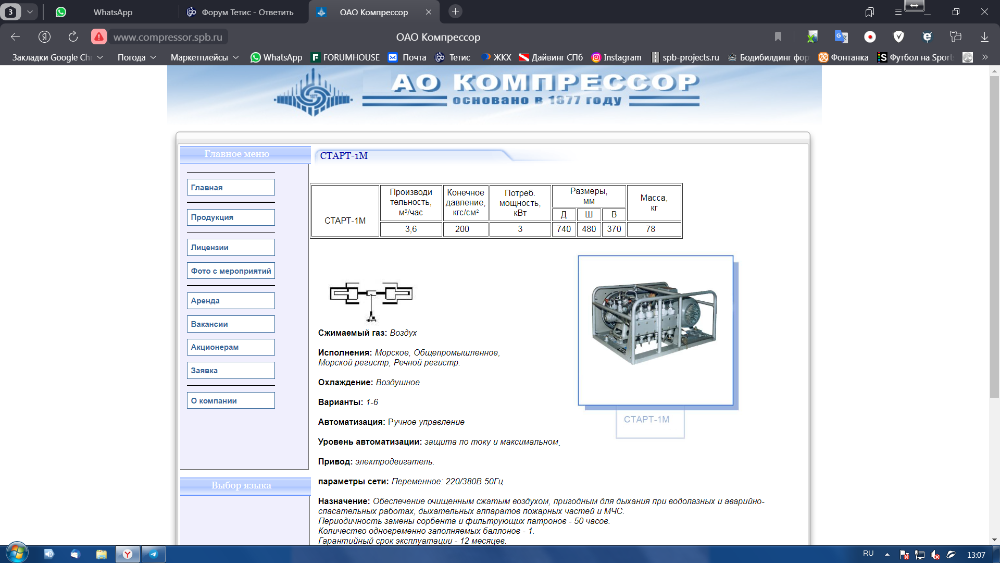Open the Дайвинг СПб bookmark

(550, 57)
